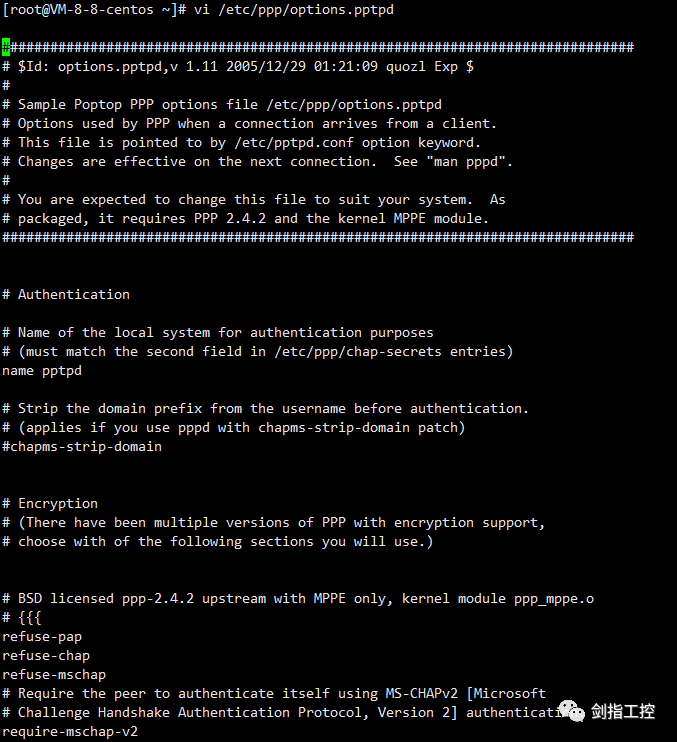Viewport: 677px width, 742px height.
Task: Click the '#chapms-strip-domain' commented option line
Action: [x=82, y=447]
